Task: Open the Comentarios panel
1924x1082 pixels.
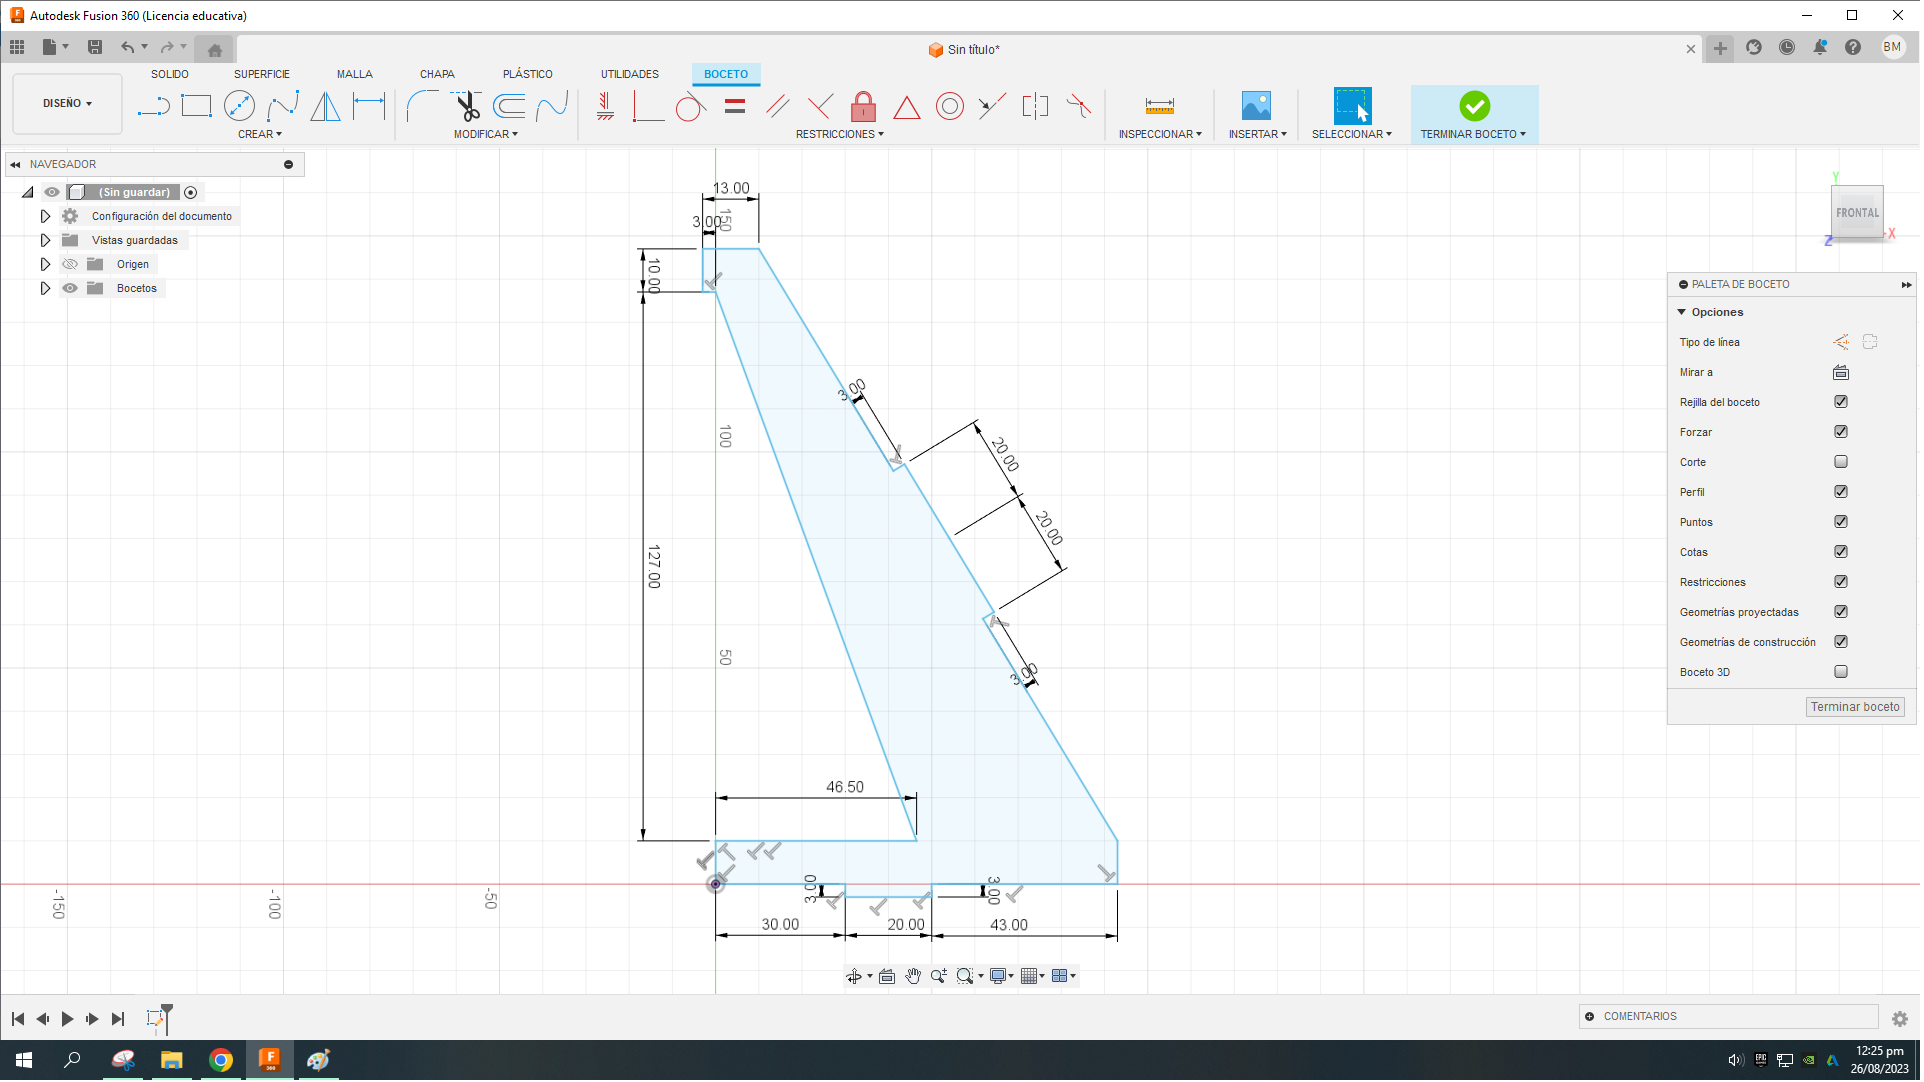Action: coord(1638,1015)
